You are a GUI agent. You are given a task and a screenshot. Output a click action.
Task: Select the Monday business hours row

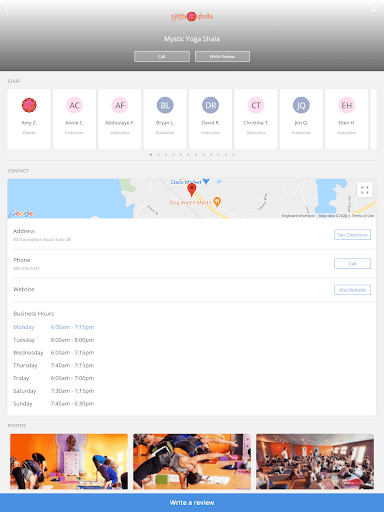click(54, 327)
